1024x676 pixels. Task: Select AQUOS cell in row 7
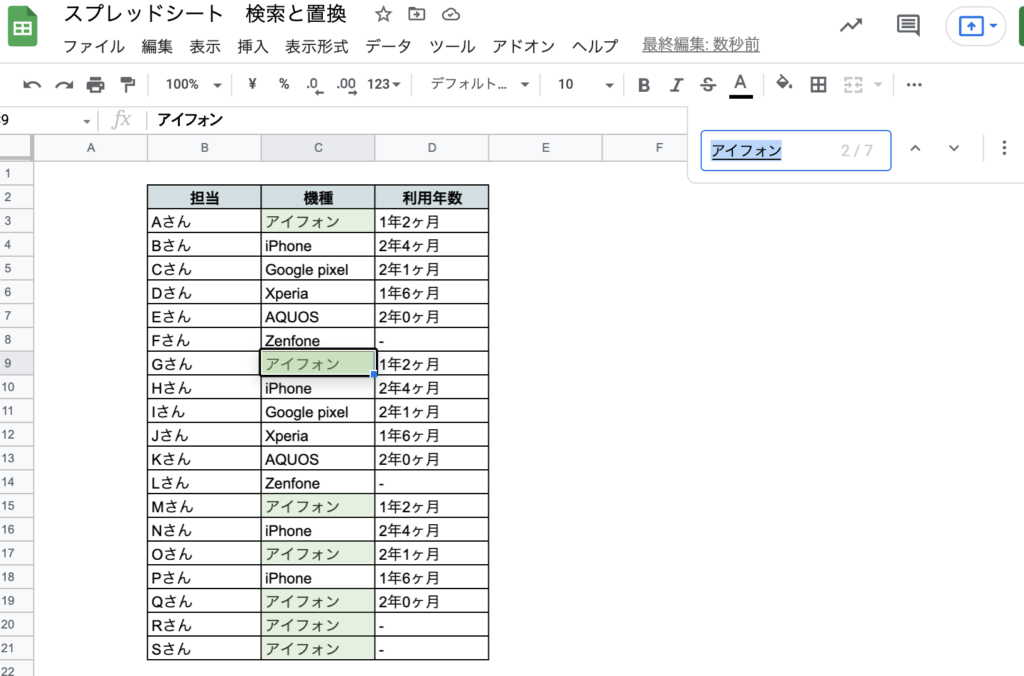pos(318,316)
